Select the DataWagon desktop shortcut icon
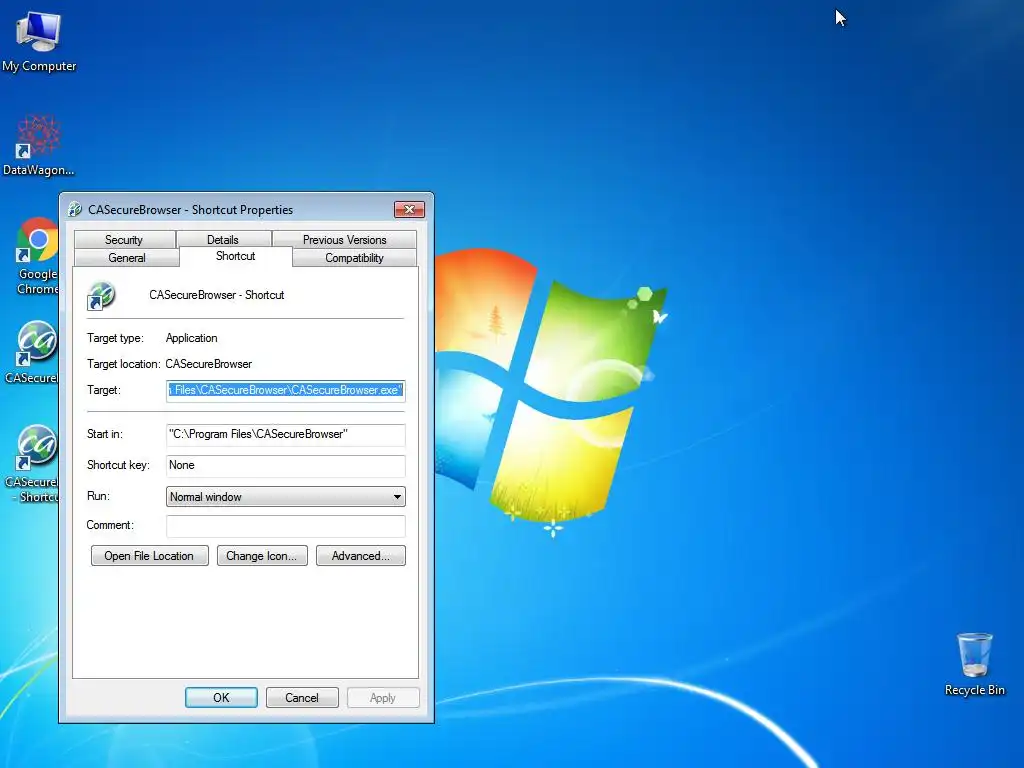 [39, 145]
